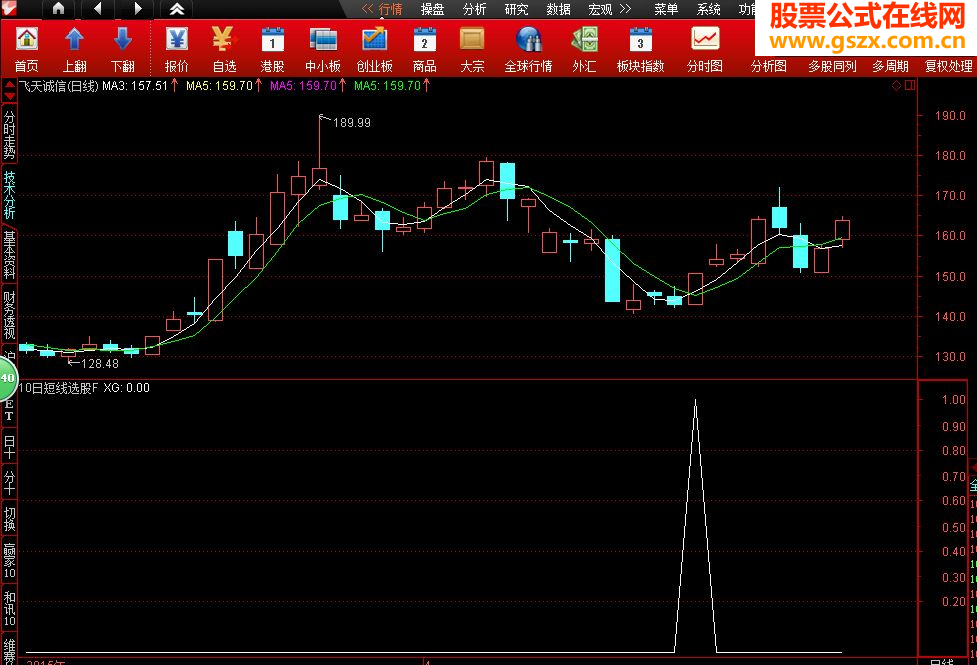Click the 上翻 page-up arrow icon
The height and width of the screenshot is (665, 977).
(x=75, y=49)
